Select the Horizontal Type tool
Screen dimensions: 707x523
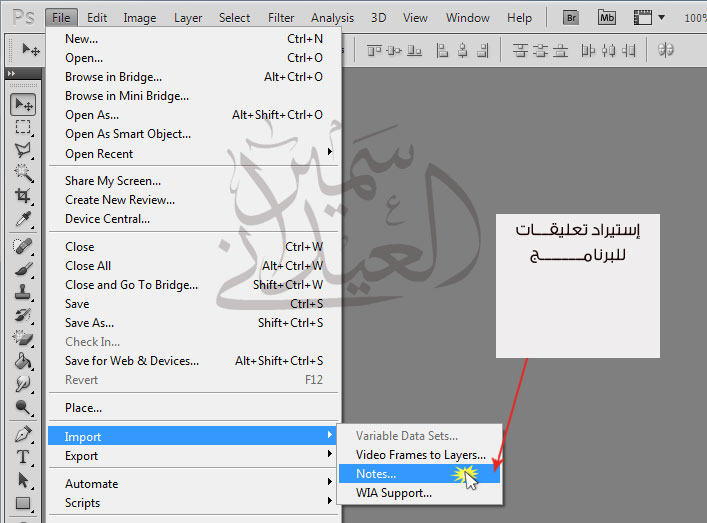[23, 457]
